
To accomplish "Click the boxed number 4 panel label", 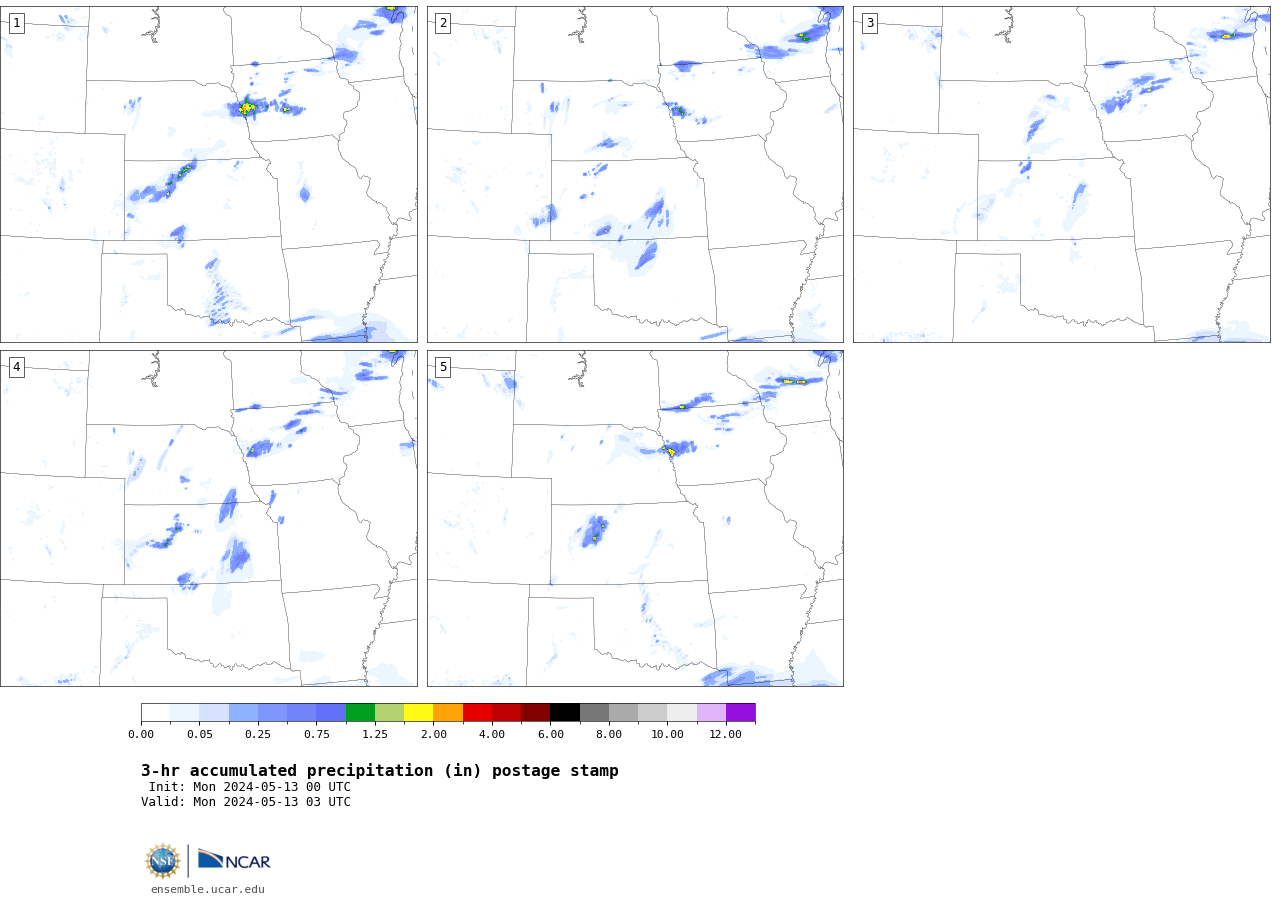I will pyautogui.click(x=16, y=367).
